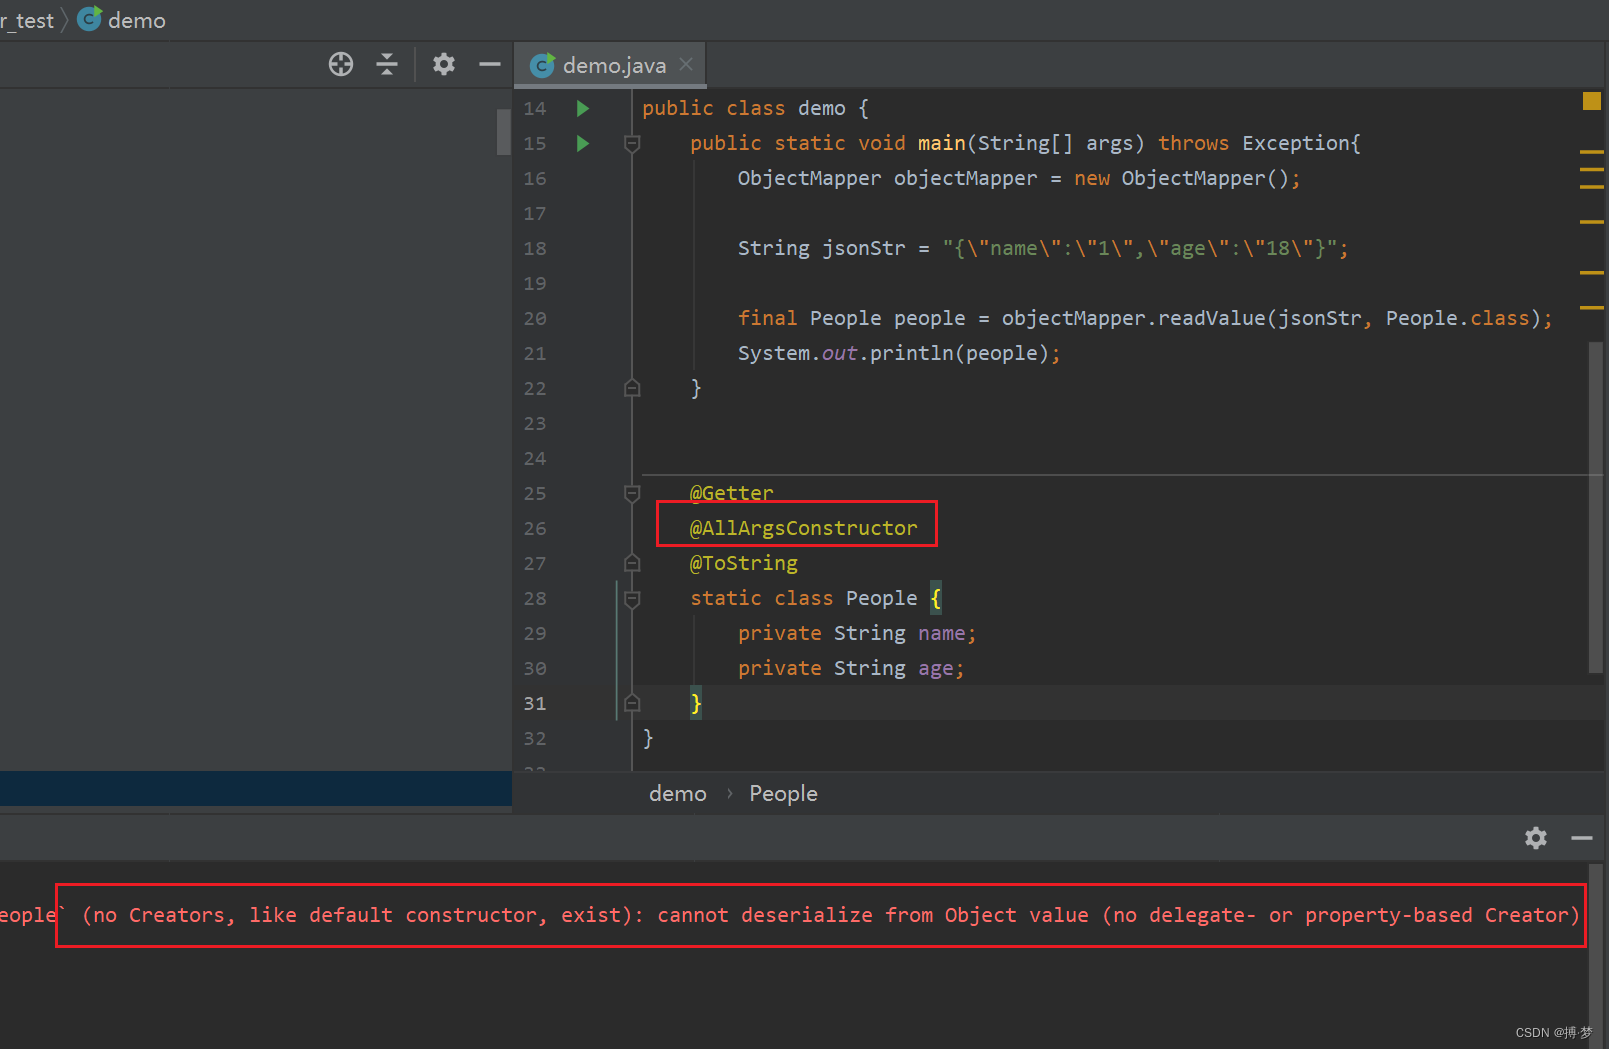Open run panel settings gear icon
The height and width of the screenshot is (1049, 1609).
click(x=1536, y=838)
